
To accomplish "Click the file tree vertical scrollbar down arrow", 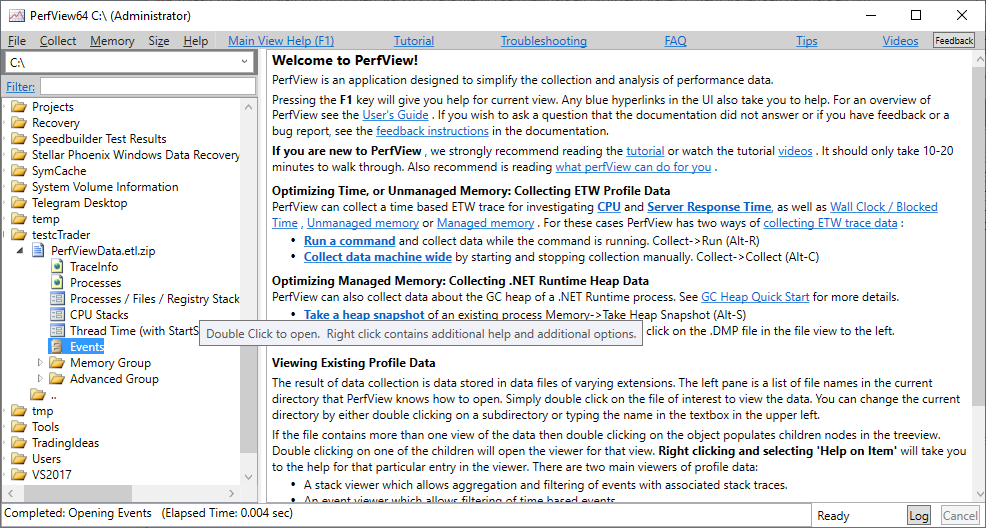I will pyautogui.click(x=248, y=478).
